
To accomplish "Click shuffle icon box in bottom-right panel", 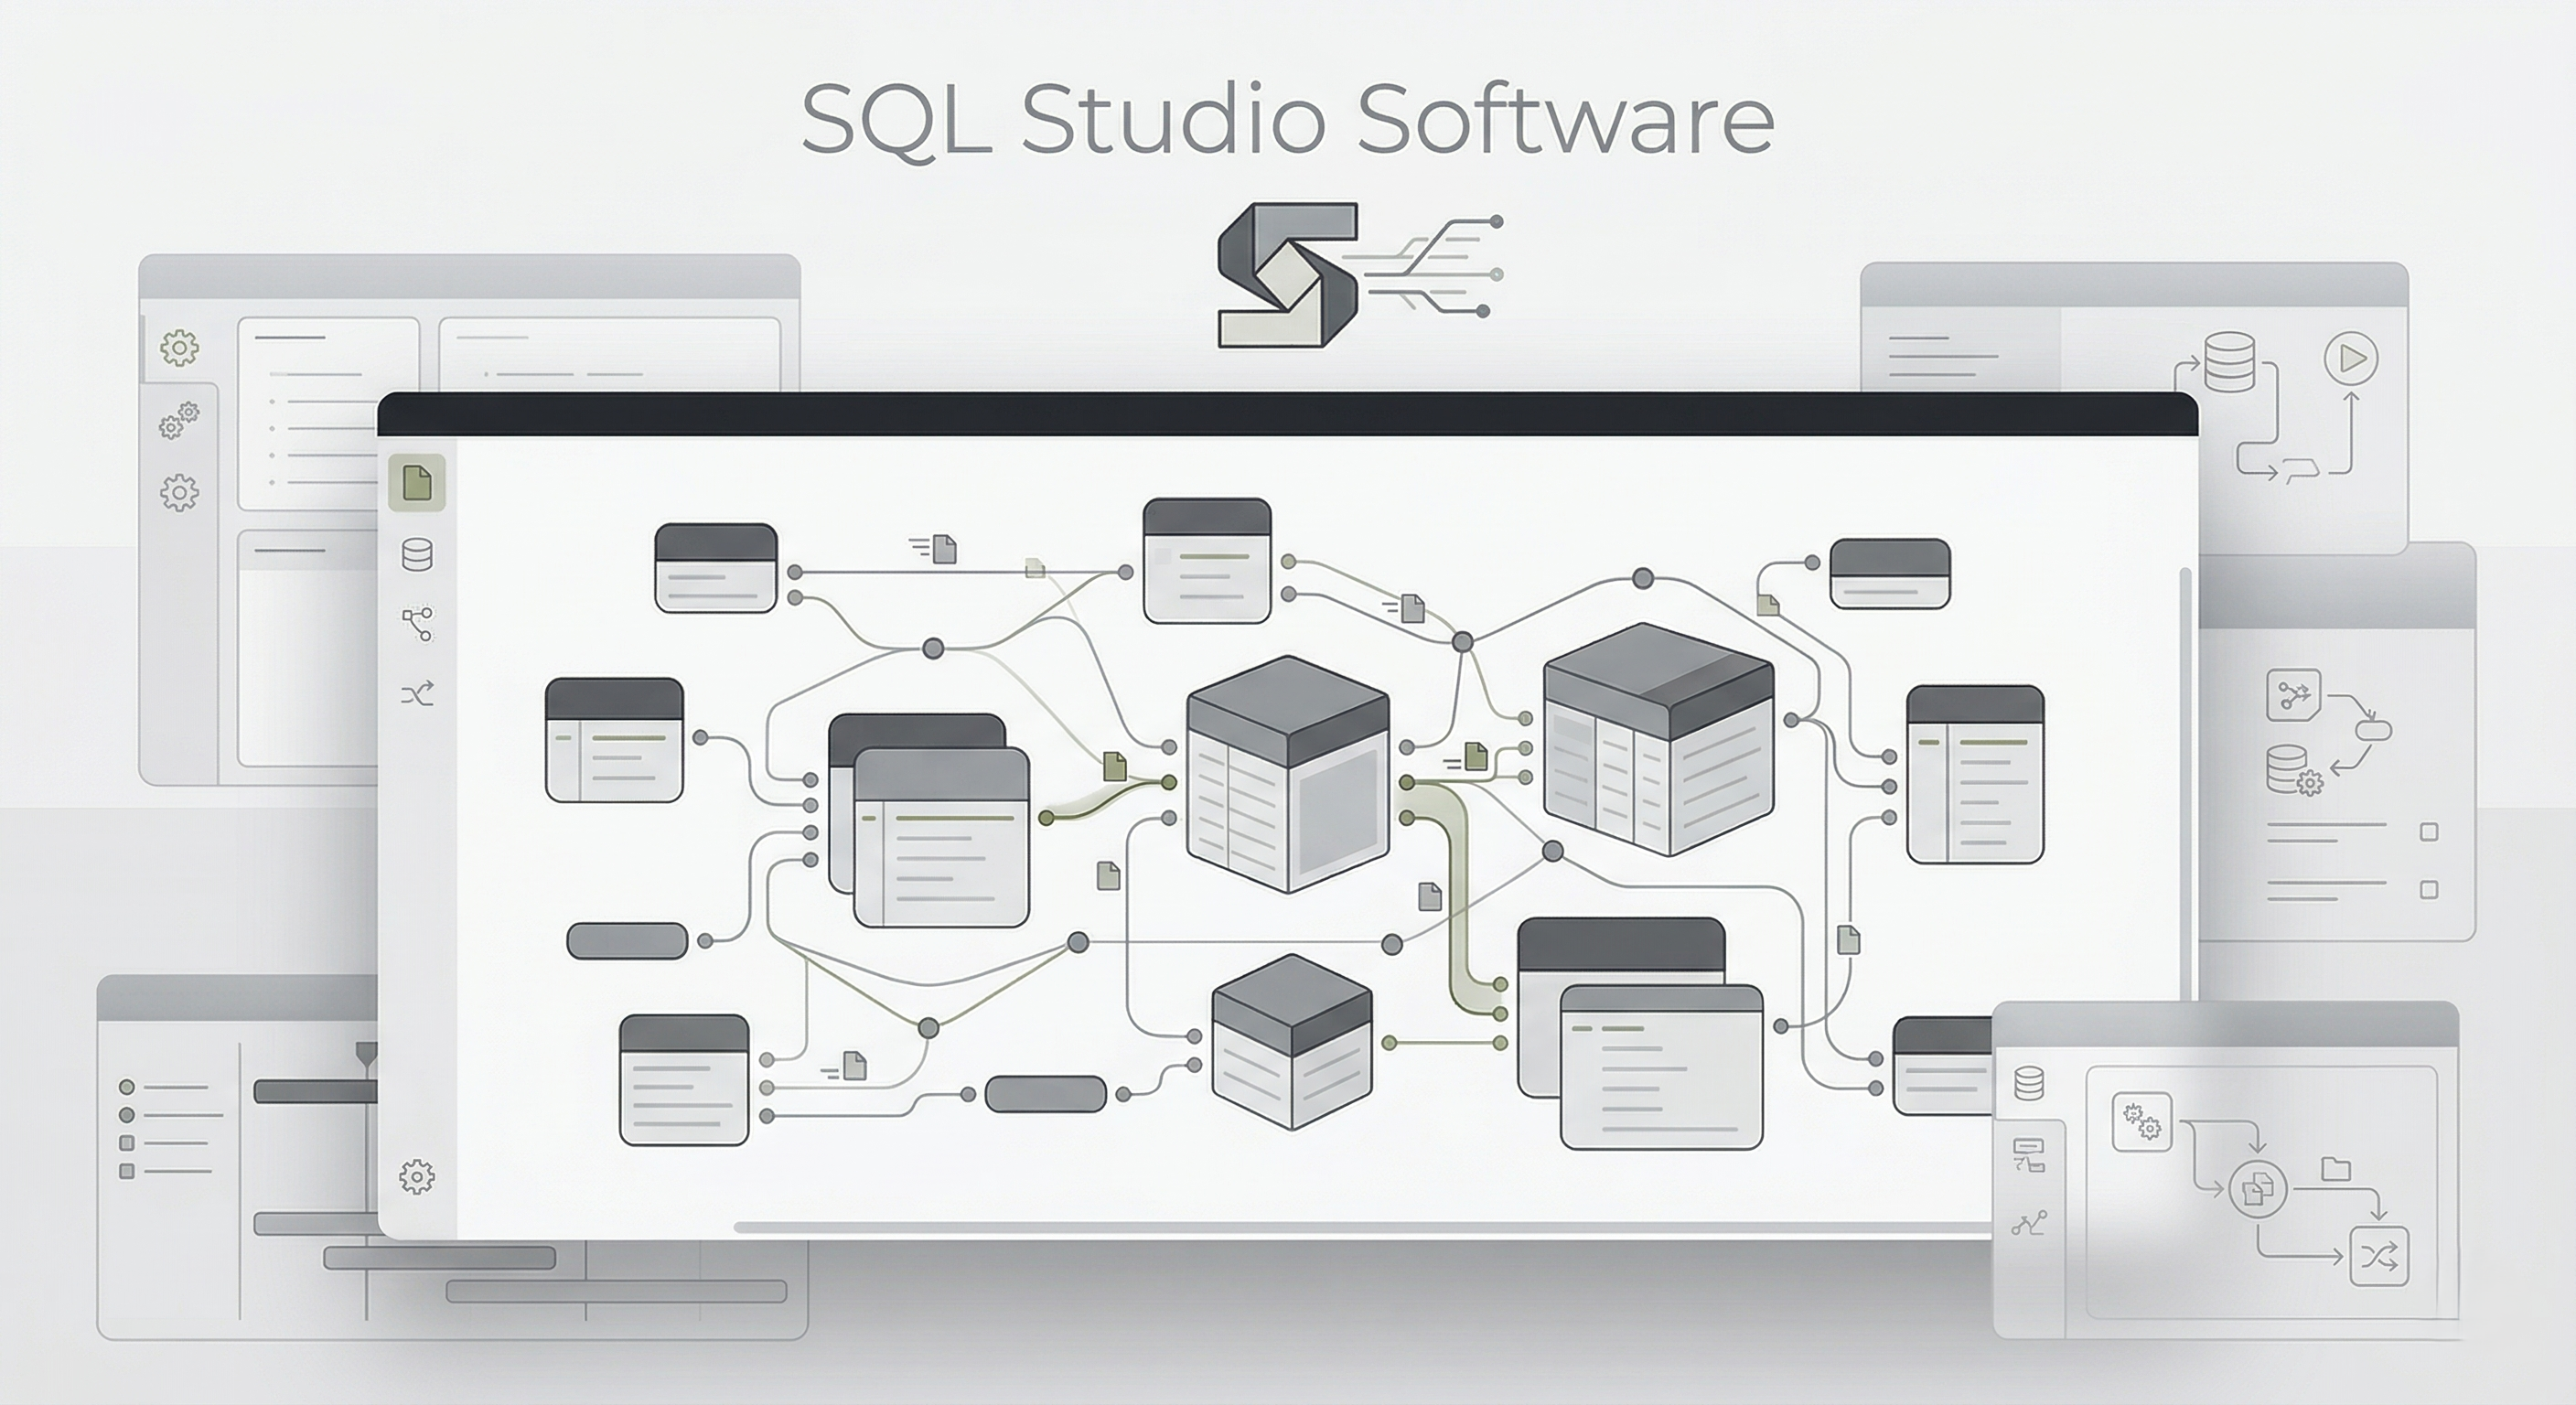I will point(2378,1256).
